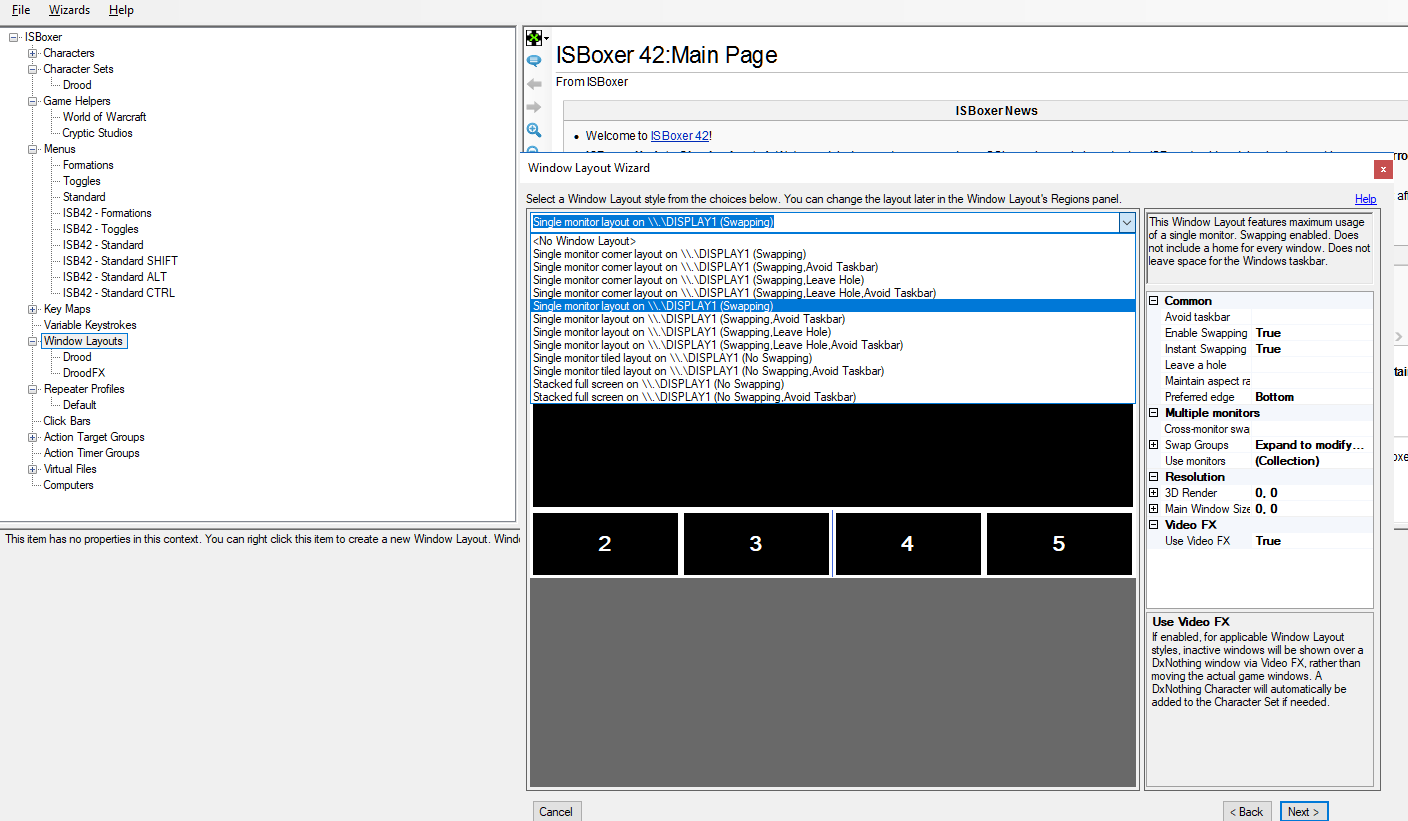
Task: Select the Use Video FX True value
Action: click(x=1268, y=541)
